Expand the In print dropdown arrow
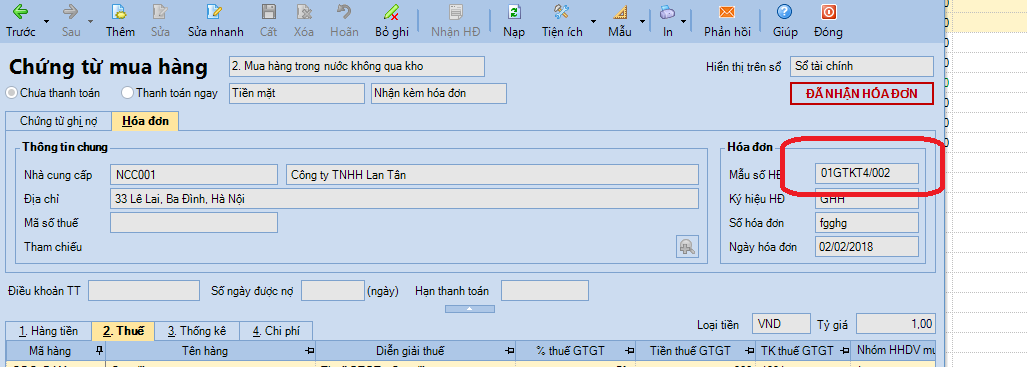This screenshot has width=1027, height=367. (684, 22)
